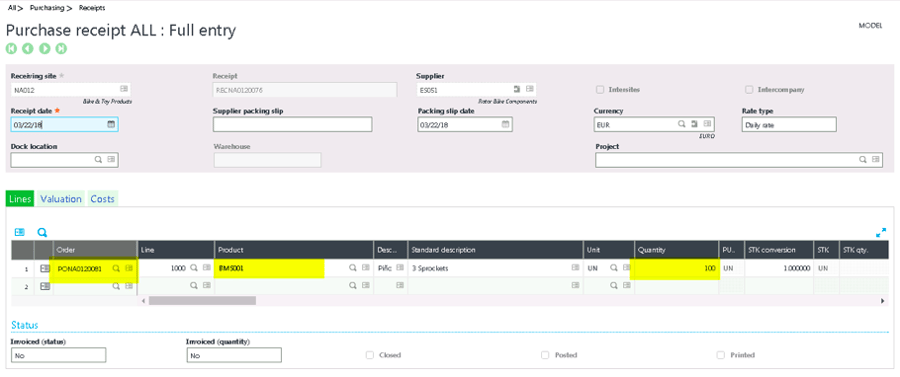
Task: Search Line 1000 with magnifier icon
Action: [x=194, y=268]
